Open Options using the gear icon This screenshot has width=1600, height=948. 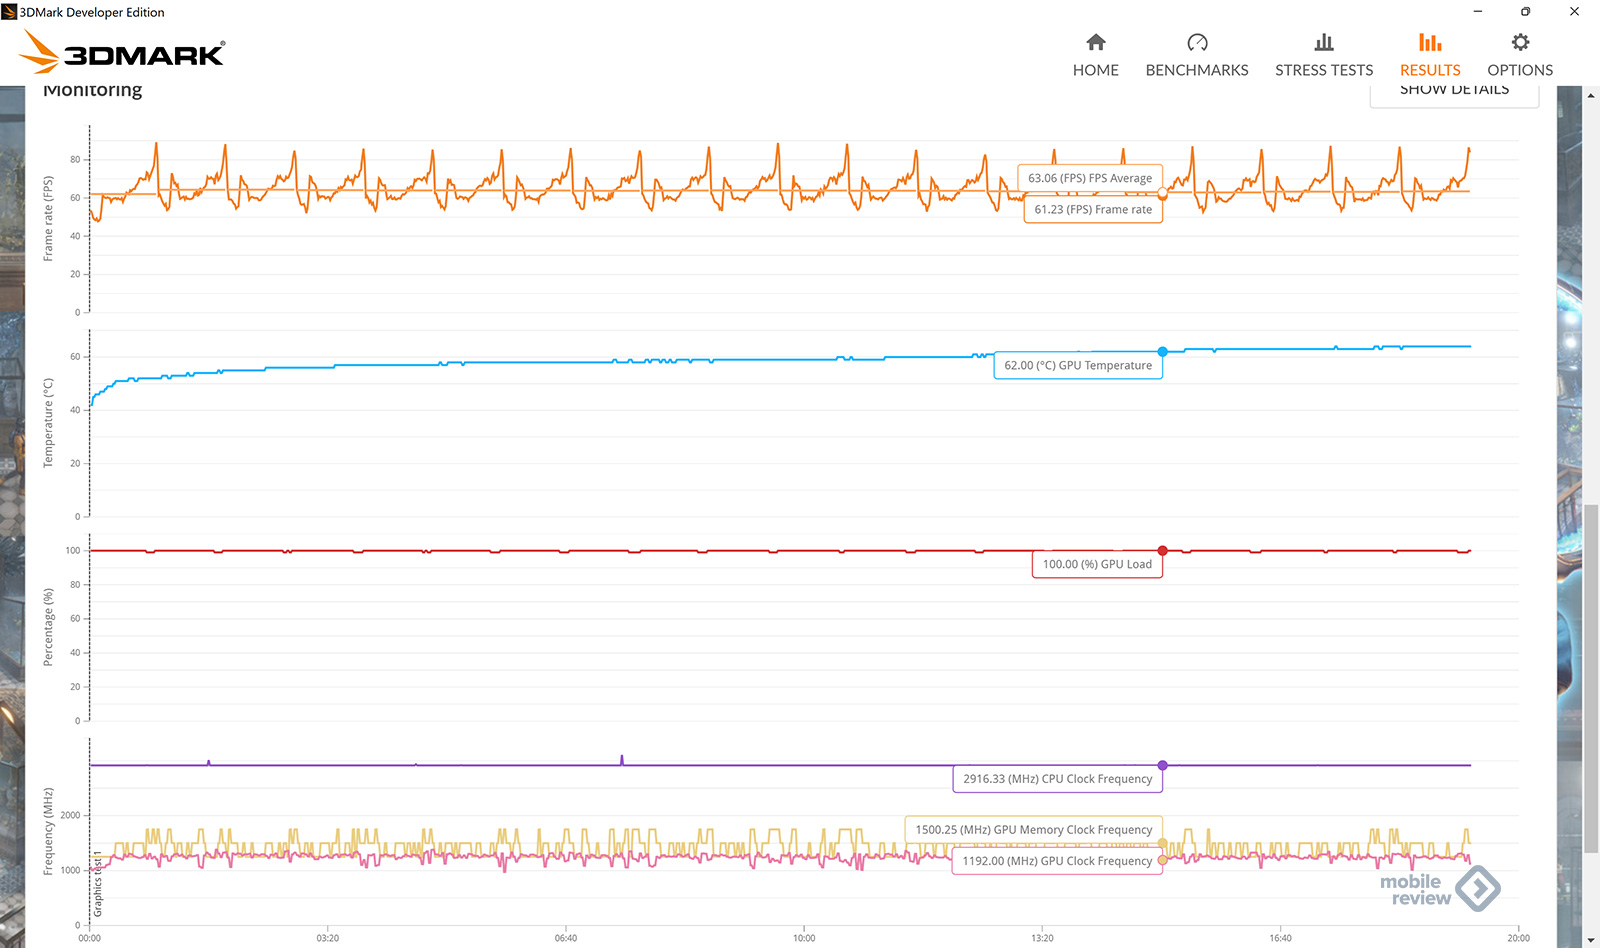click(x=1519, y=42)
